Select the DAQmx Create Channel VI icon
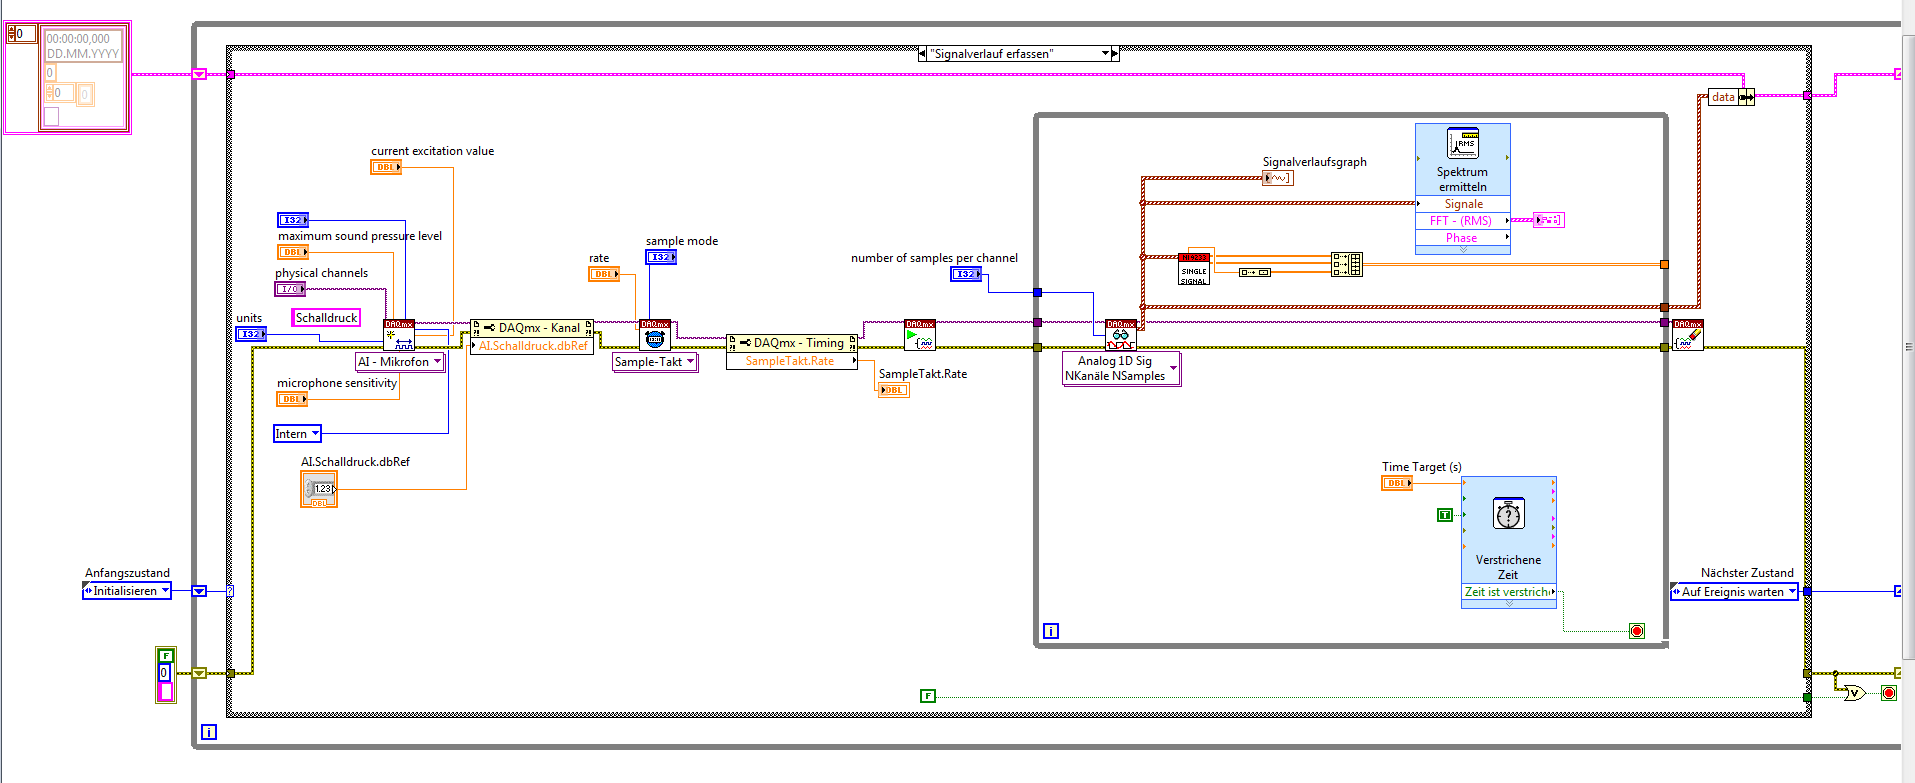Screen dimensions: 1915x783 click(x=399, y=335)
